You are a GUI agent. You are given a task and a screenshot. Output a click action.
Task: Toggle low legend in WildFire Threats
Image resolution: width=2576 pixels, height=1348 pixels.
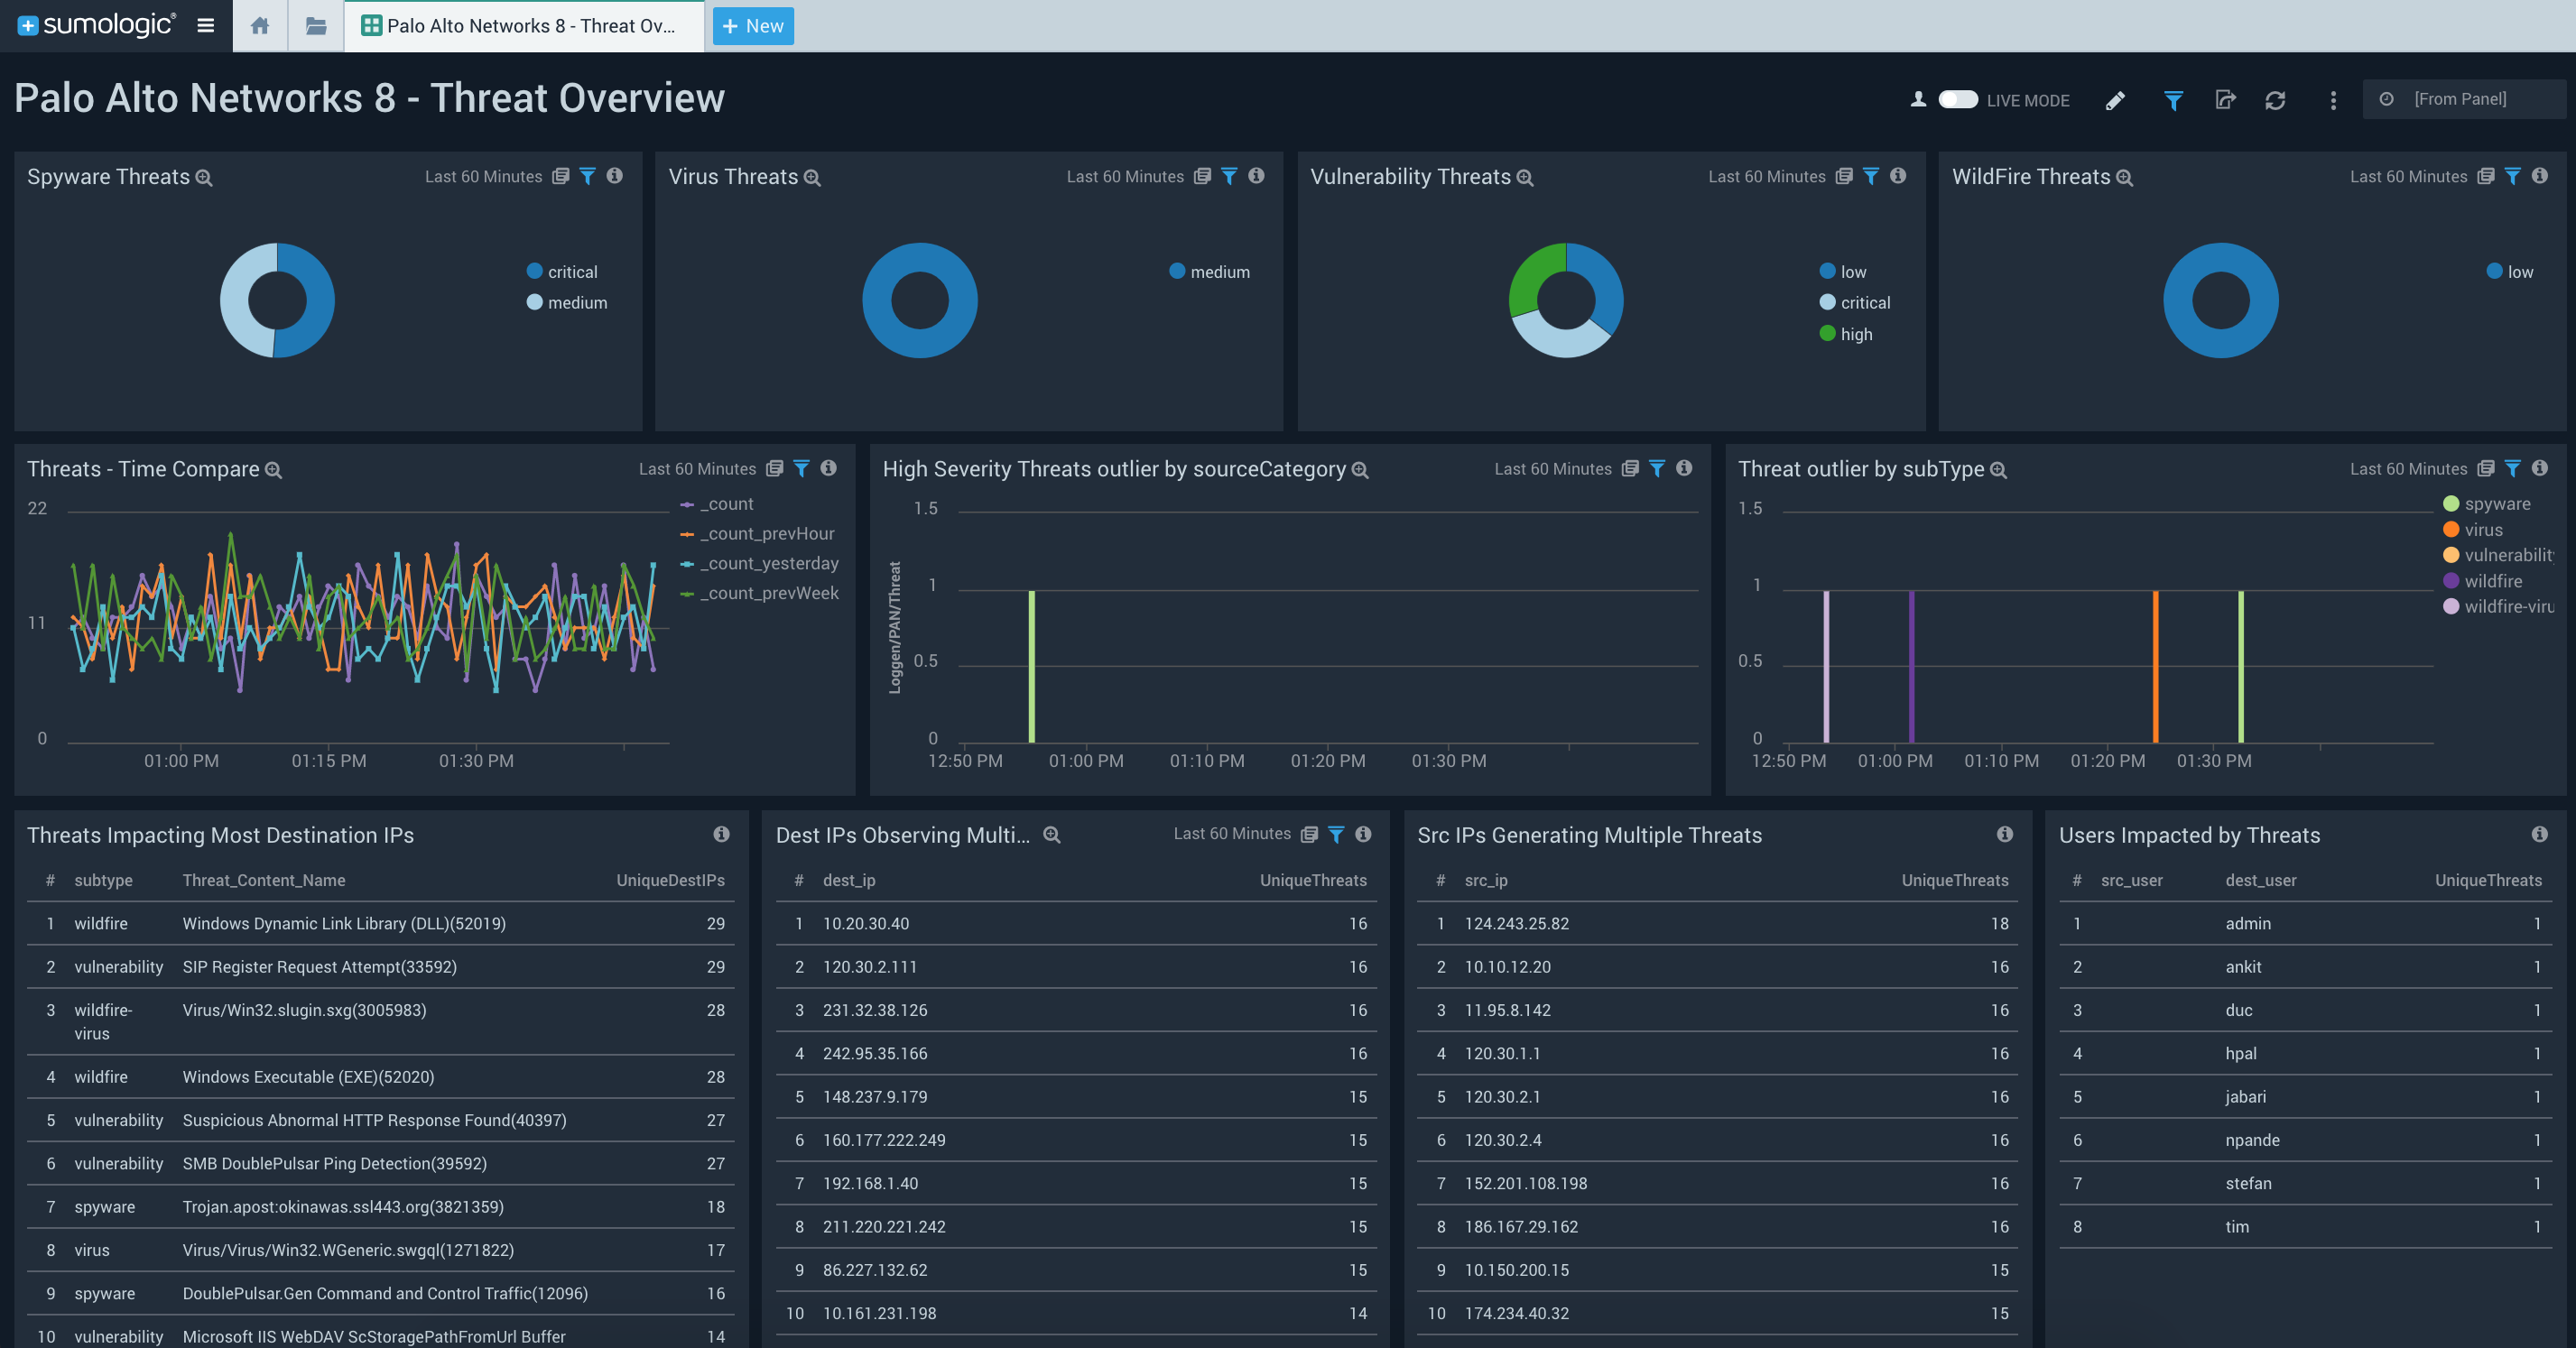pyautogui.click(x=2510, y=272)
